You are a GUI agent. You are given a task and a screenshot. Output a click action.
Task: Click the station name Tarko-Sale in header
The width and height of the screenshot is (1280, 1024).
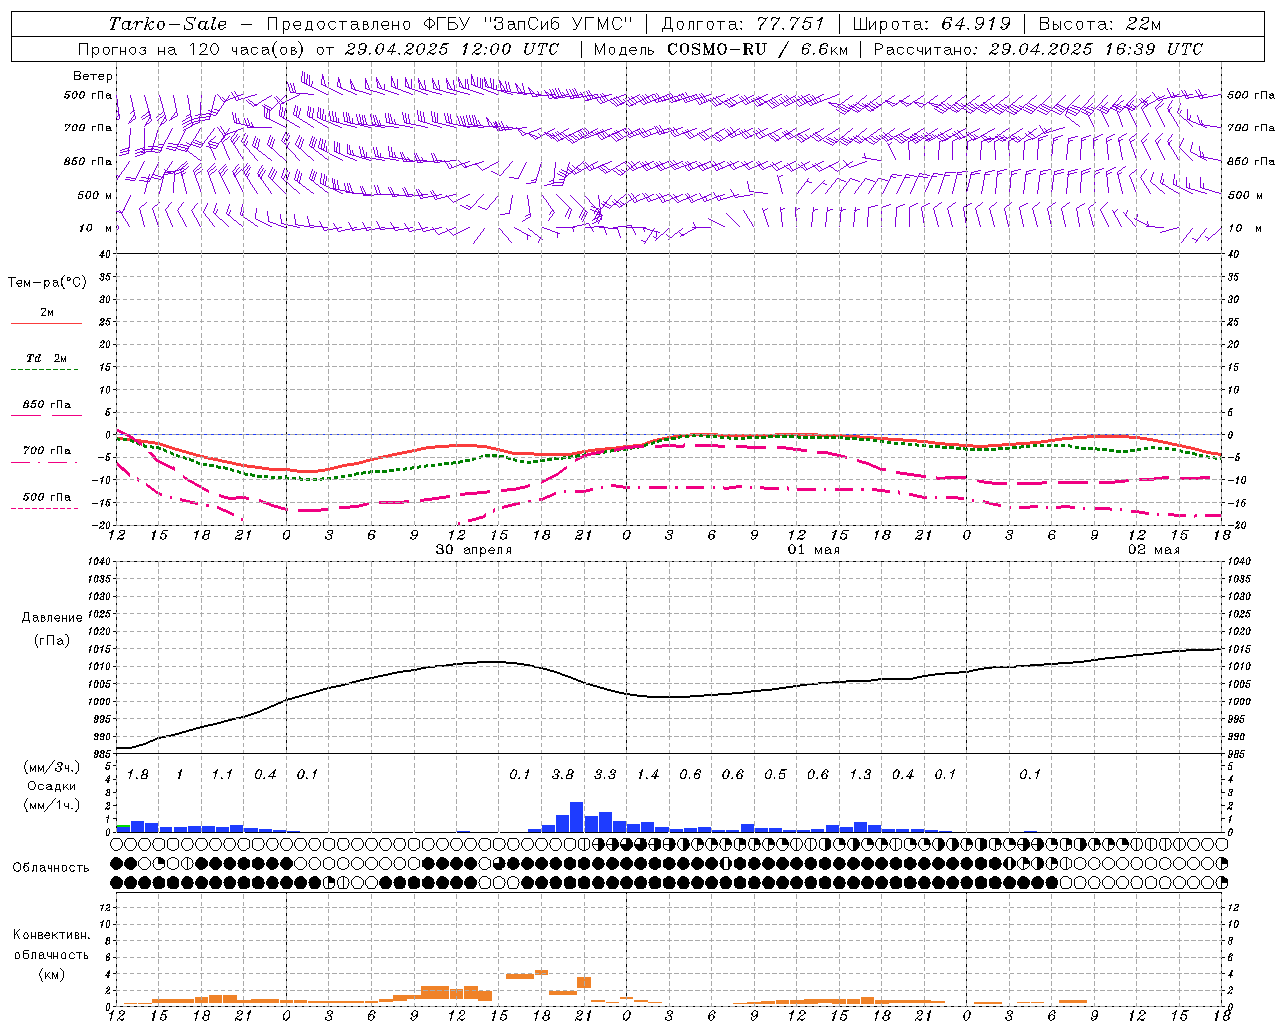pyautogui.click(x=168, y=24)
